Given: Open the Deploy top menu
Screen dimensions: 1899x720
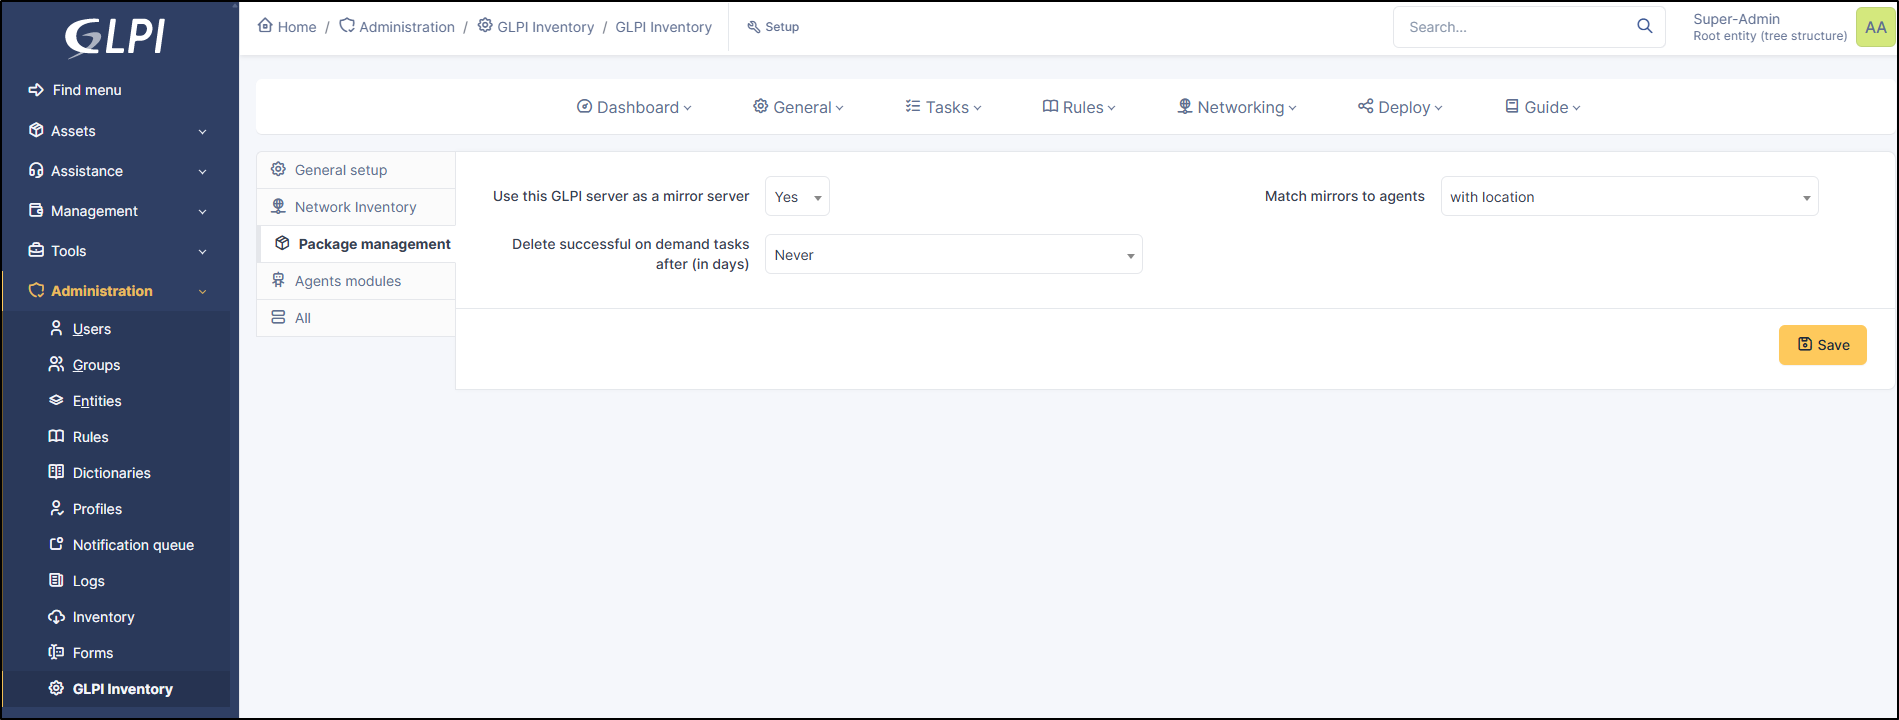Looking at the screenshot, I should pos(1399,107).
